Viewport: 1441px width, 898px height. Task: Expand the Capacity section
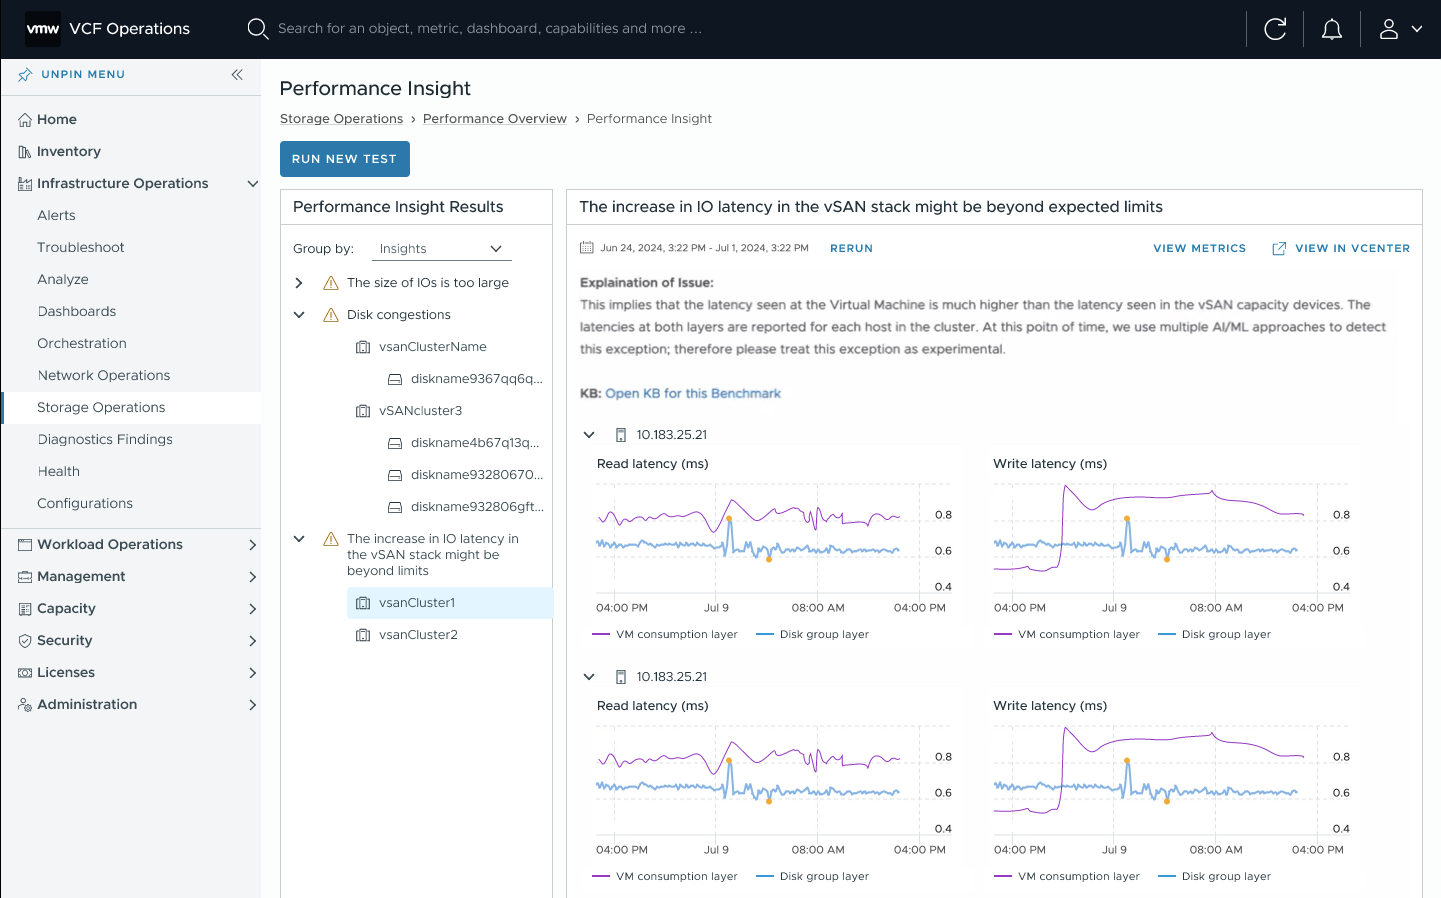(253, 609)
